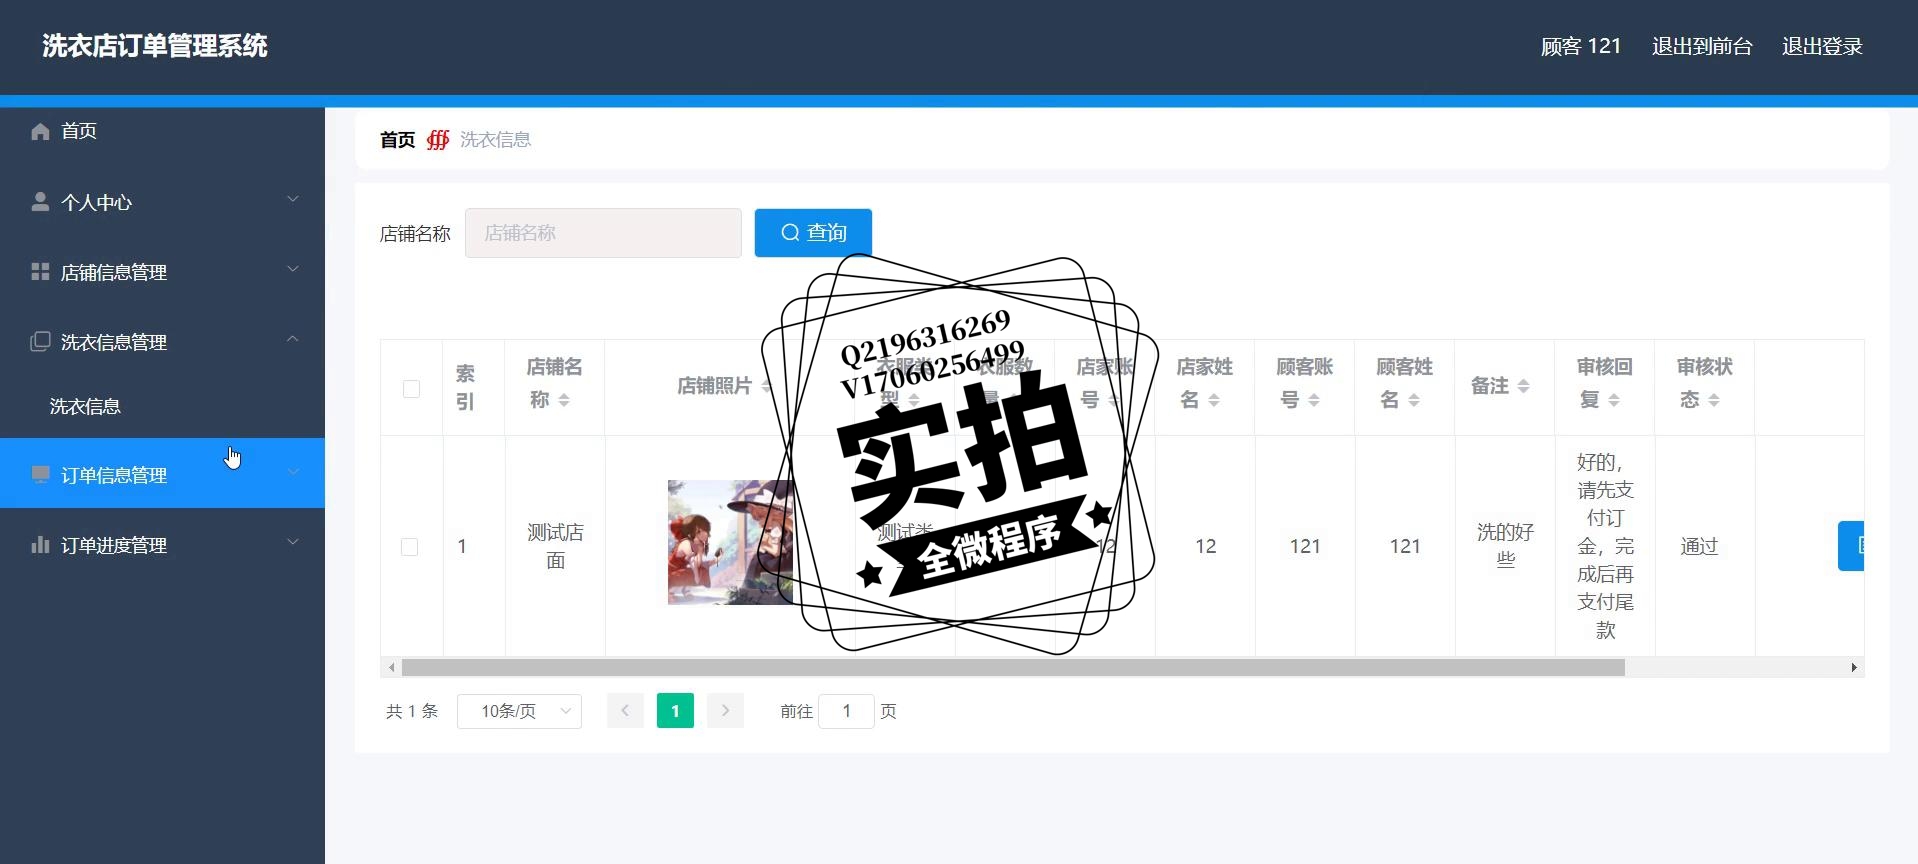Click 首页 breadcrumb link
Viewport: 1918px width, 864px height.
397,140
